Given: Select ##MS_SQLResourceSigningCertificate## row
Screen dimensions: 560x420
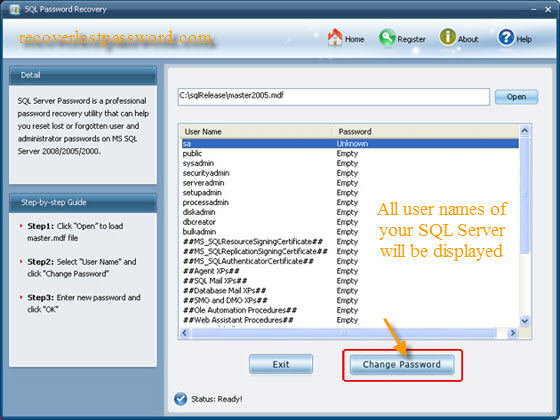Looking at the screenshot, I should (x=350, y=242).
